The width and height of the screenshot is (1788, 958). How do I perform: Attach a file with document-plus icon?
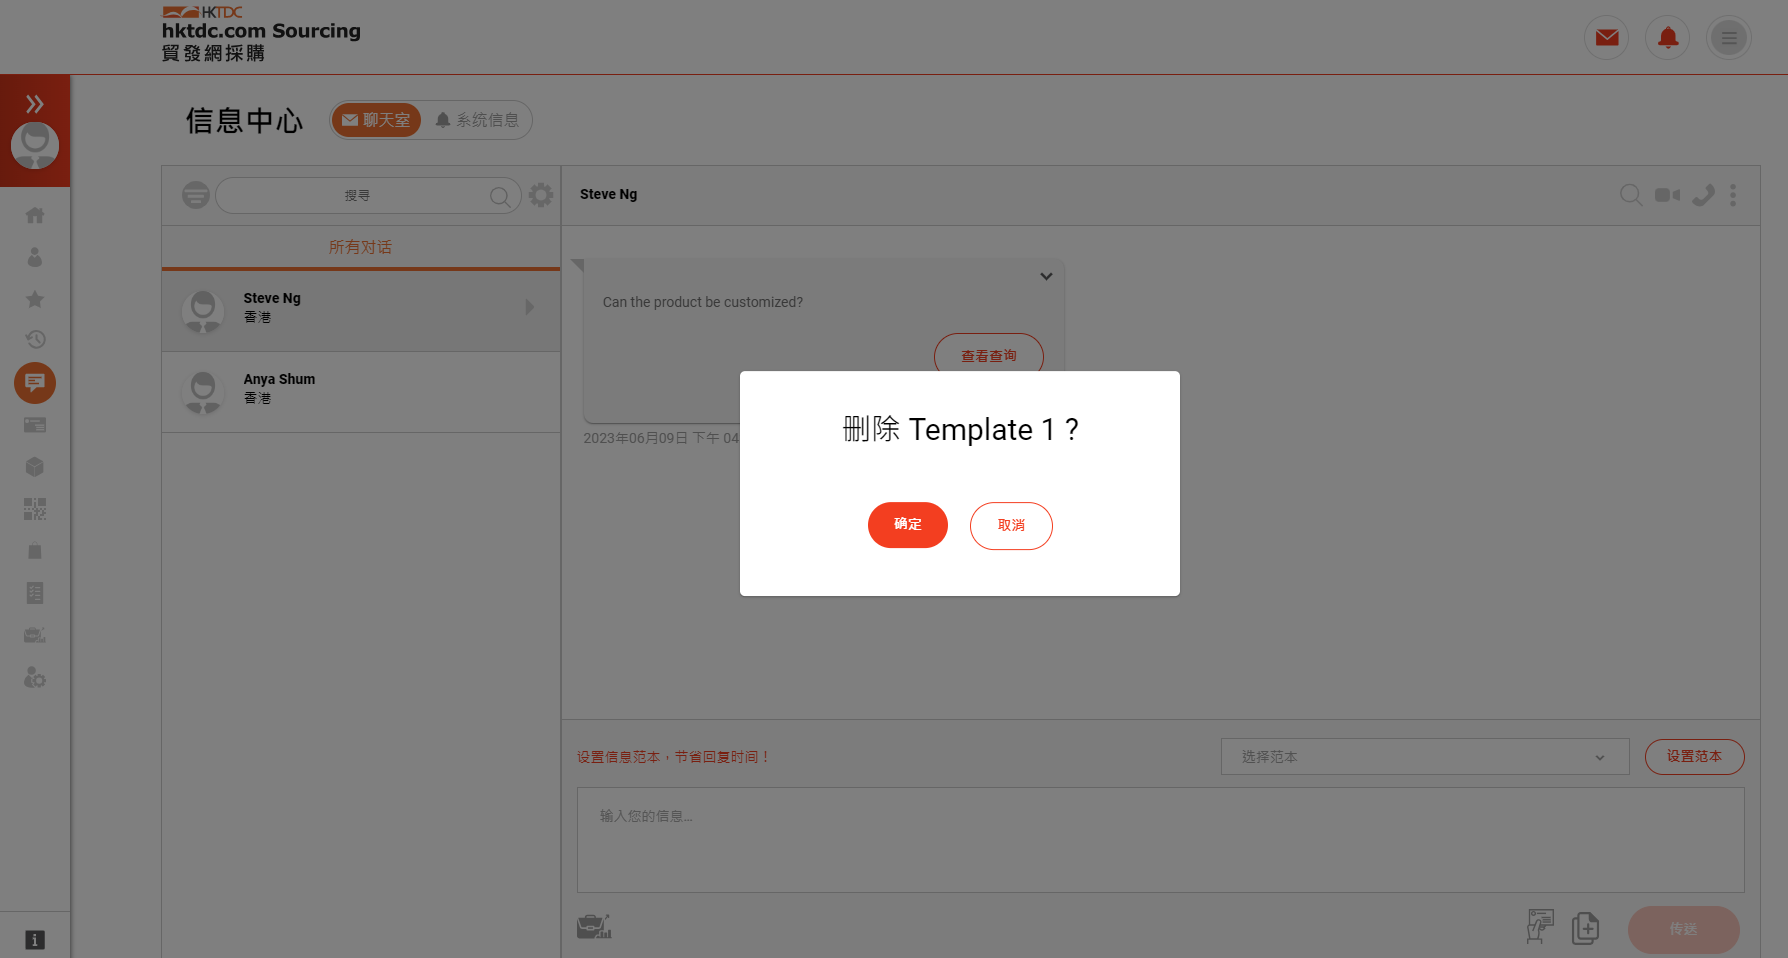1586,928
